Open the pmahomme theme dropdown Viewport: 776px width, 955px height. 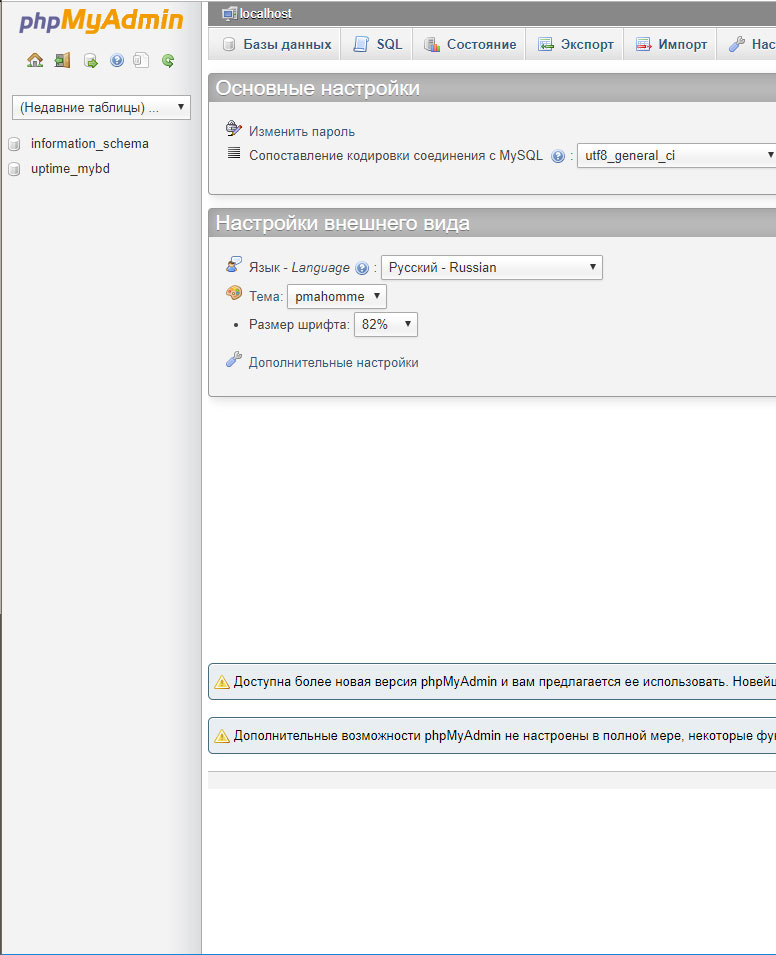337,297
